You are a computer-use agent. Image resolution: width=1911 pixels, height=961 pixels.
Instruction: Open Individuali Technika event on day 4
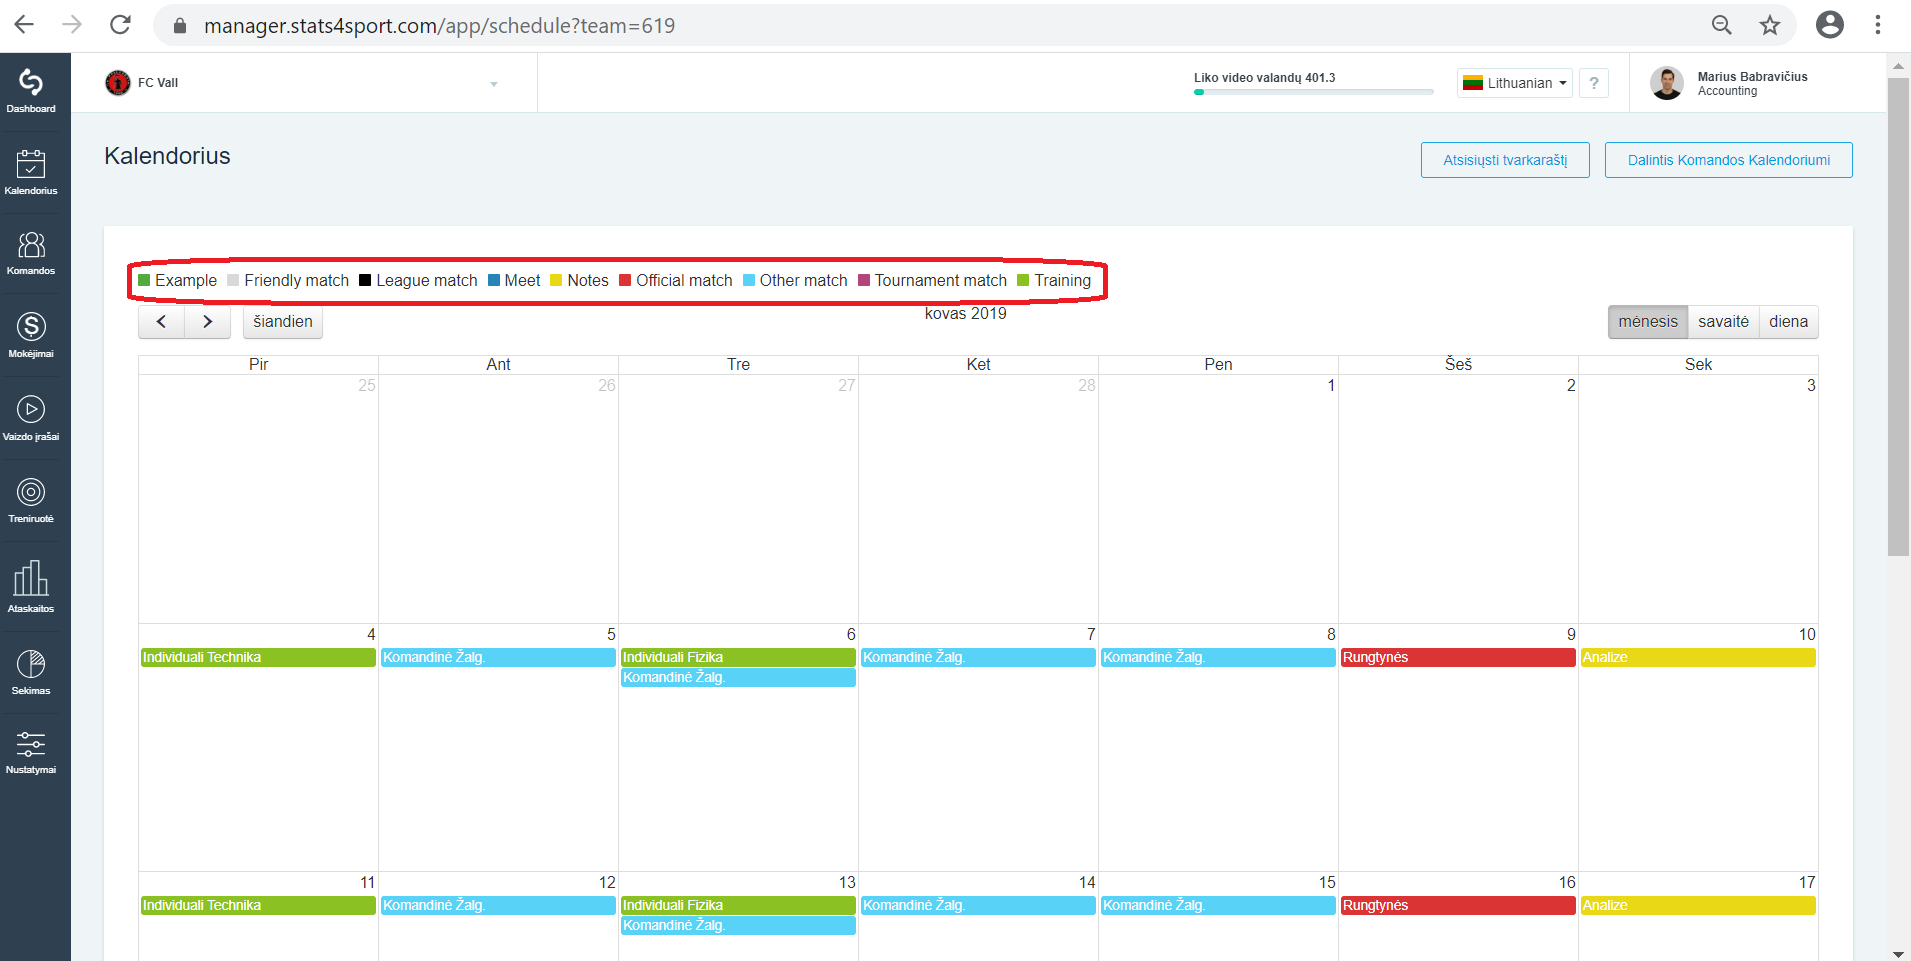tap(258, 657)
